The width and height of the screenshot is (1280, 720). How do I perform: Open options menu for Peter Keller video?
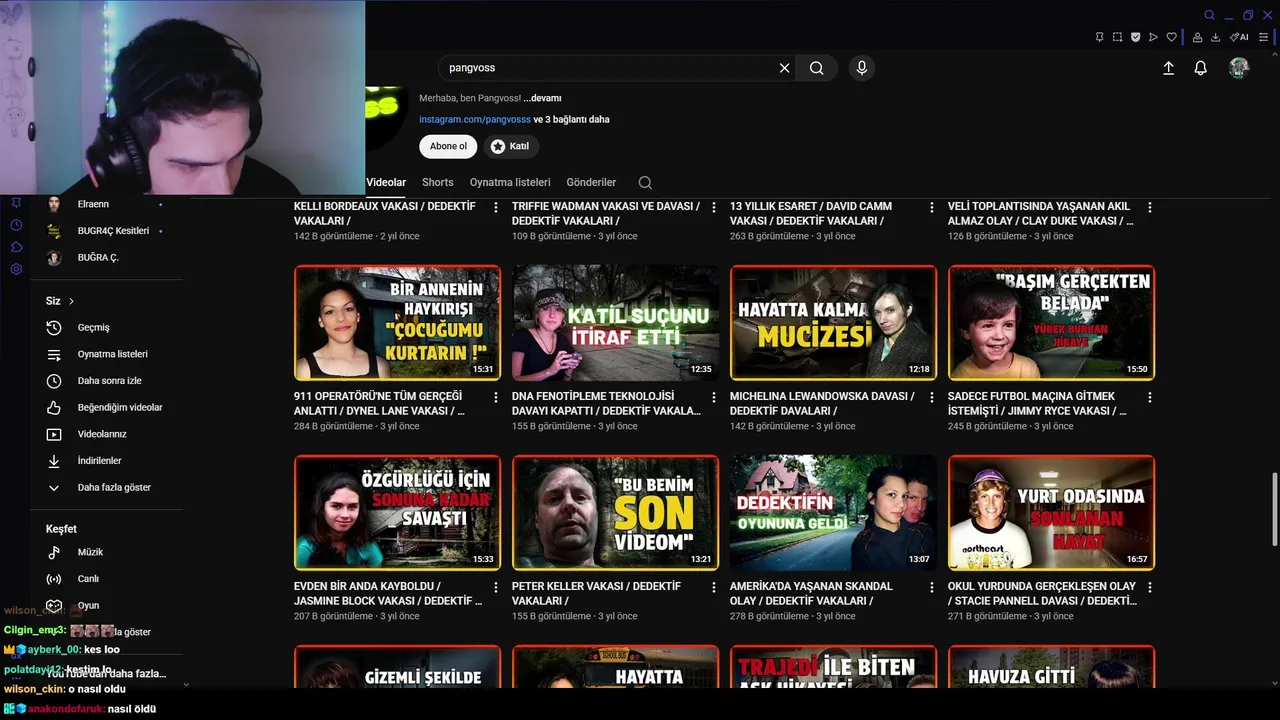(714, 587)
